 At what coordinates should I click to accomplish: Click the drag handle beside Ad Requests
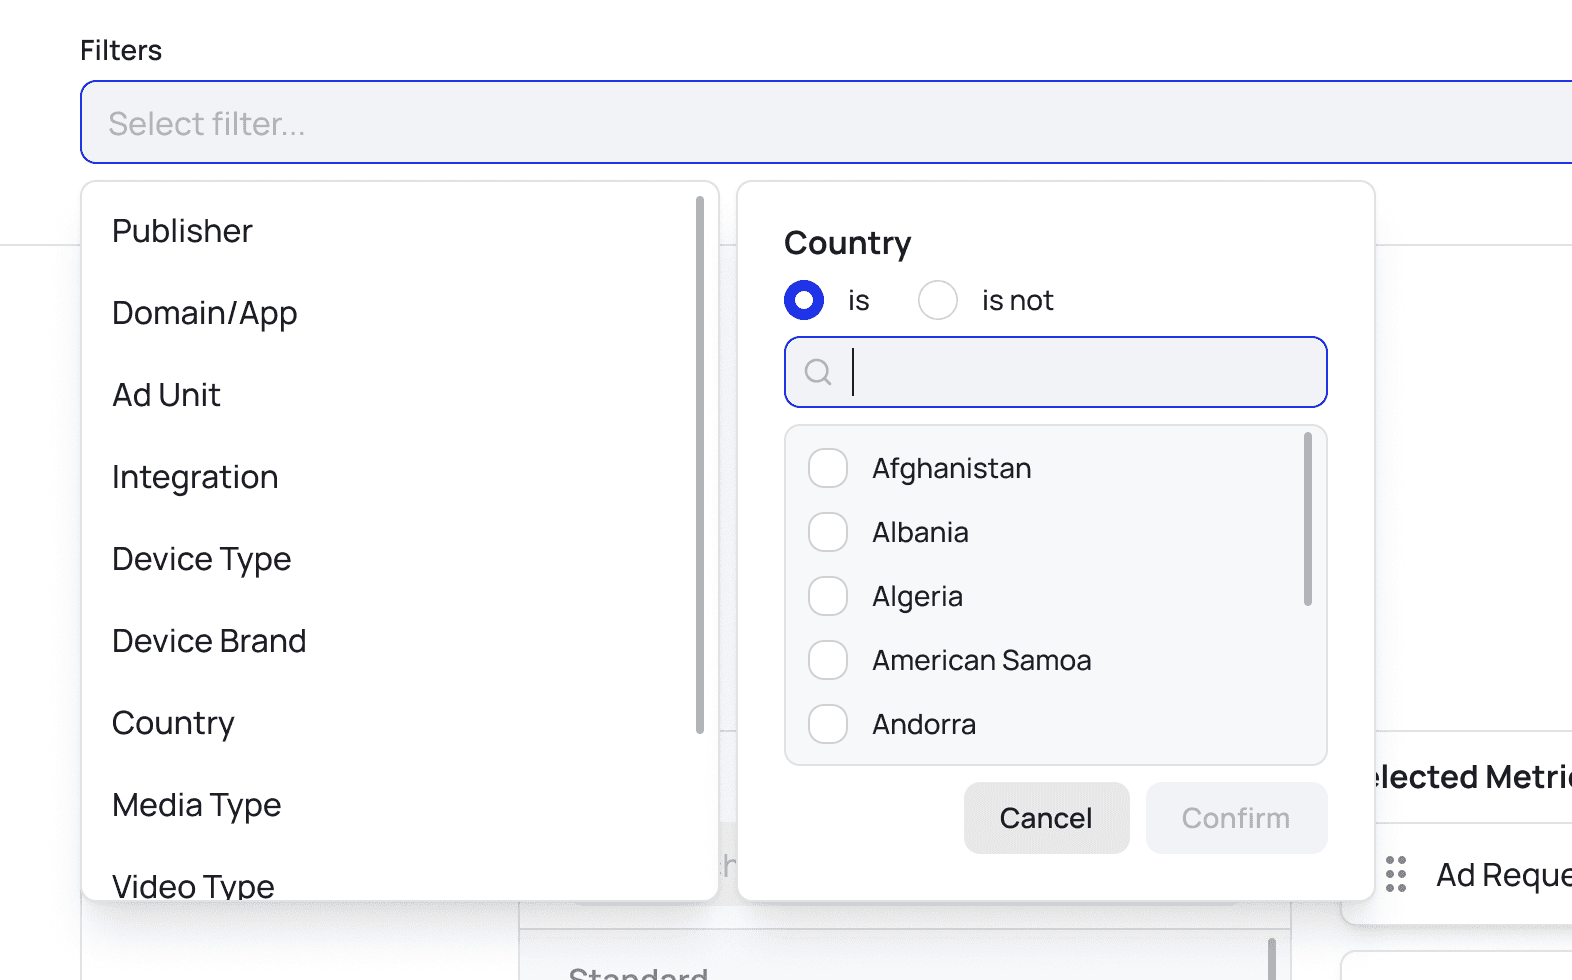click(x=1396, y=874)
